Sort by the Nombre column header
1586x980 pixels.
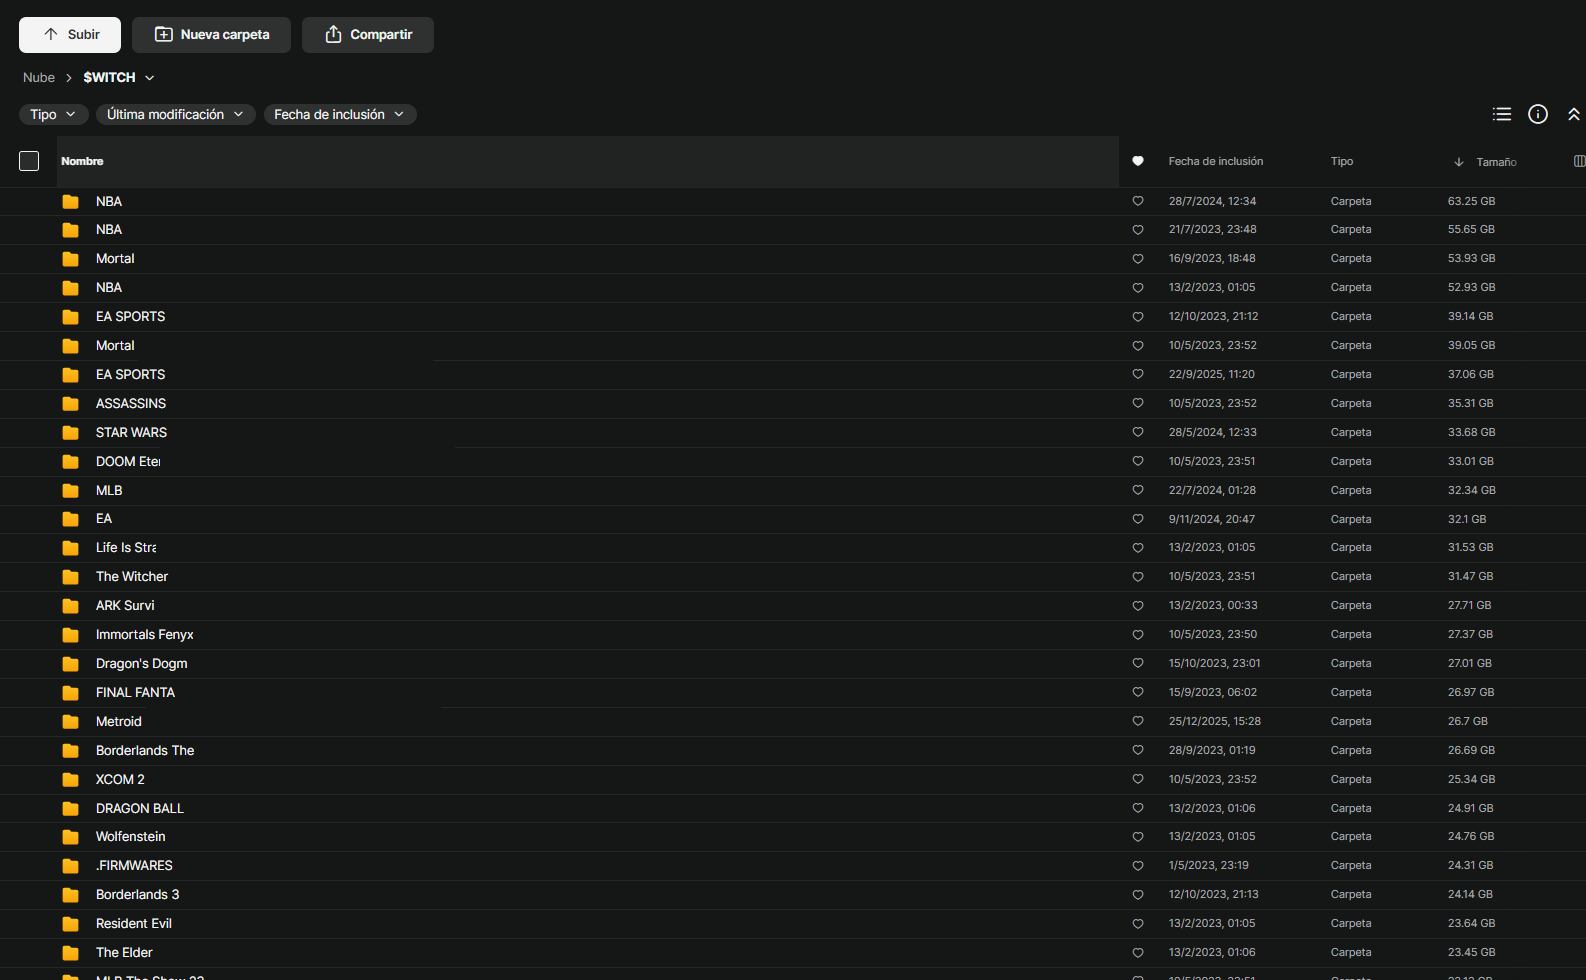[82, 161]
